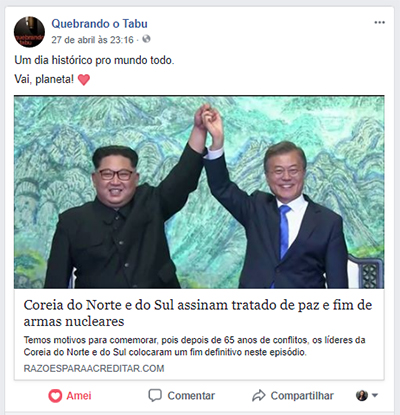Click the Compartilhar button
Screen dimensions: 400x415
coord(293,395)
